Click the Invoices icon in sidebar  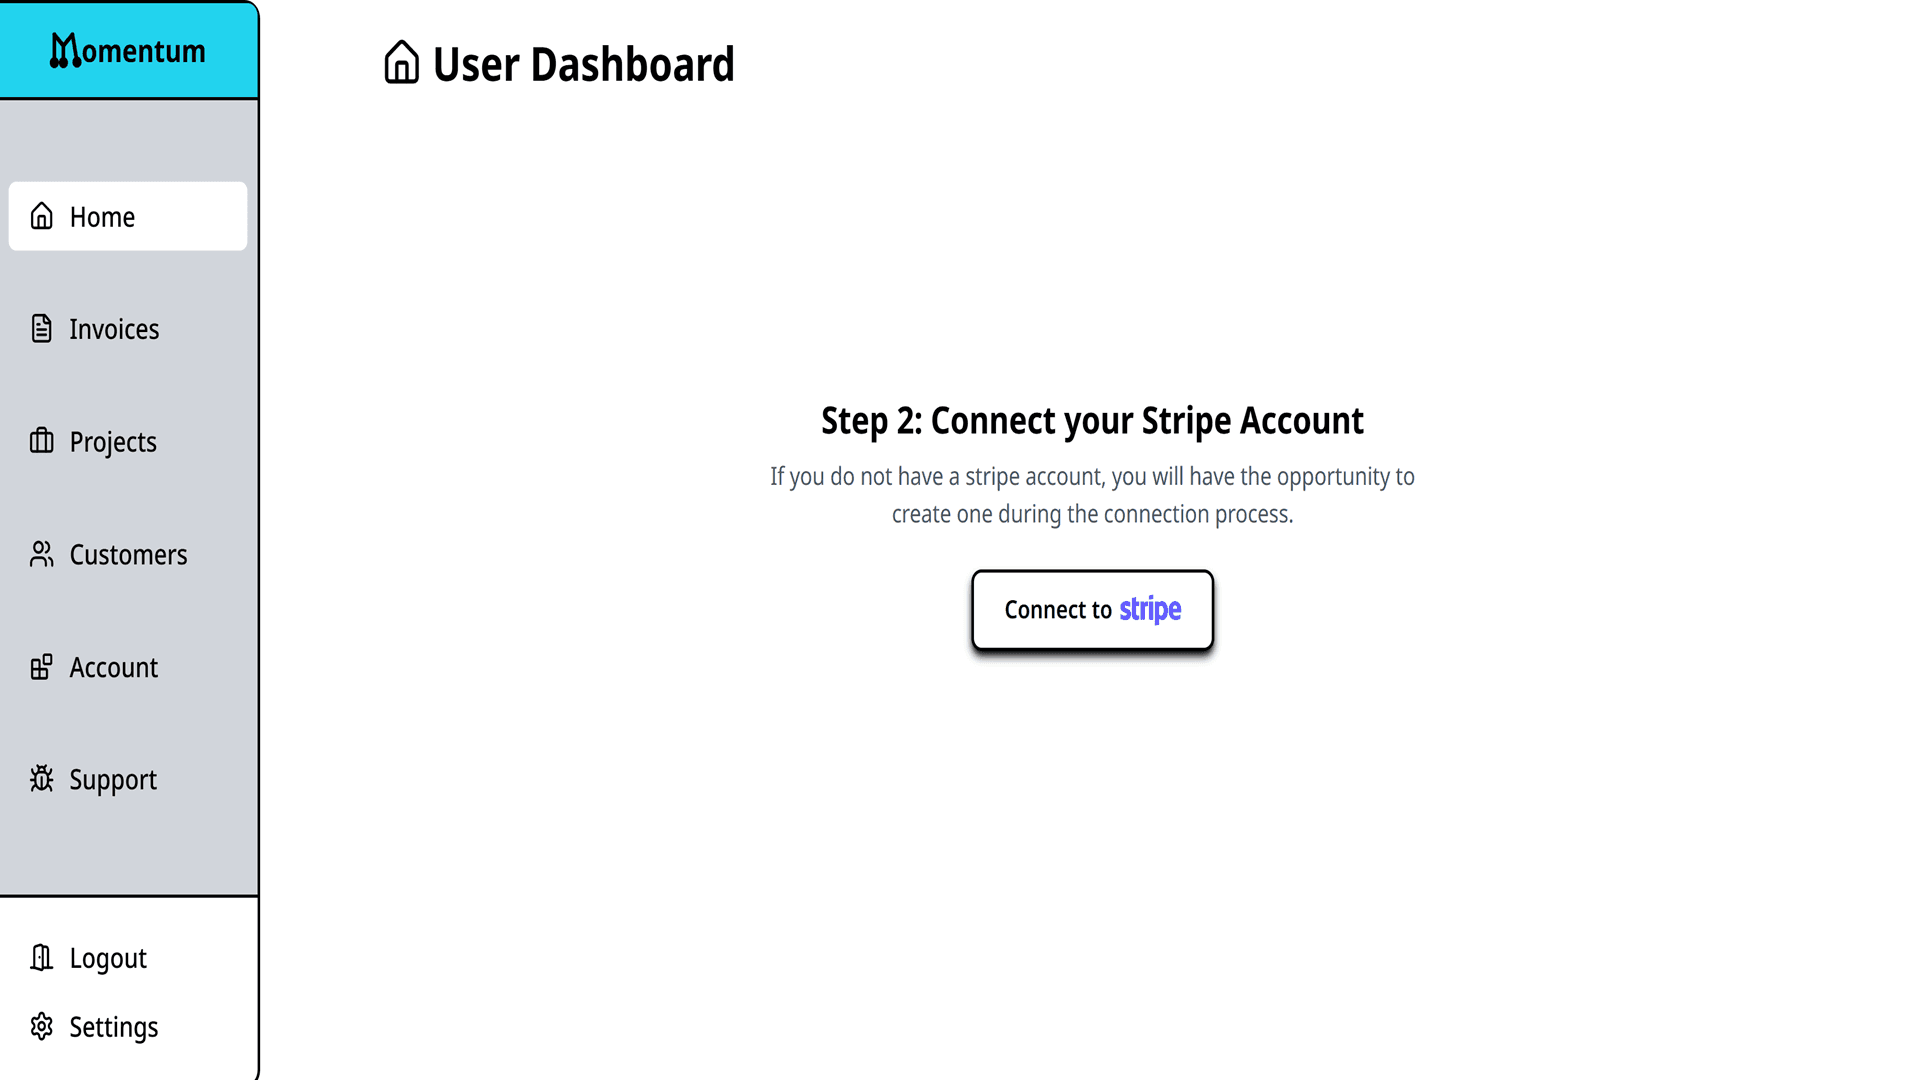pos(41,327)
